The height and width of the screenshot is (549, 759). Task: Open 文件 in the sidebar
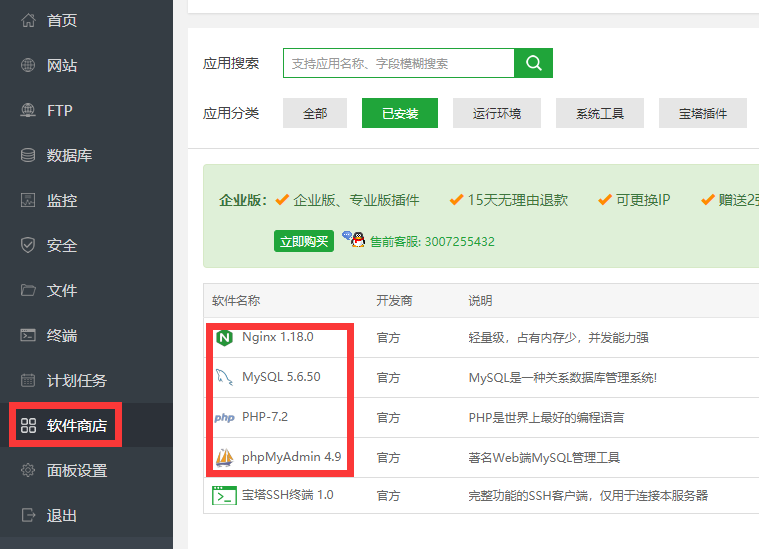[x=61, y=290]
